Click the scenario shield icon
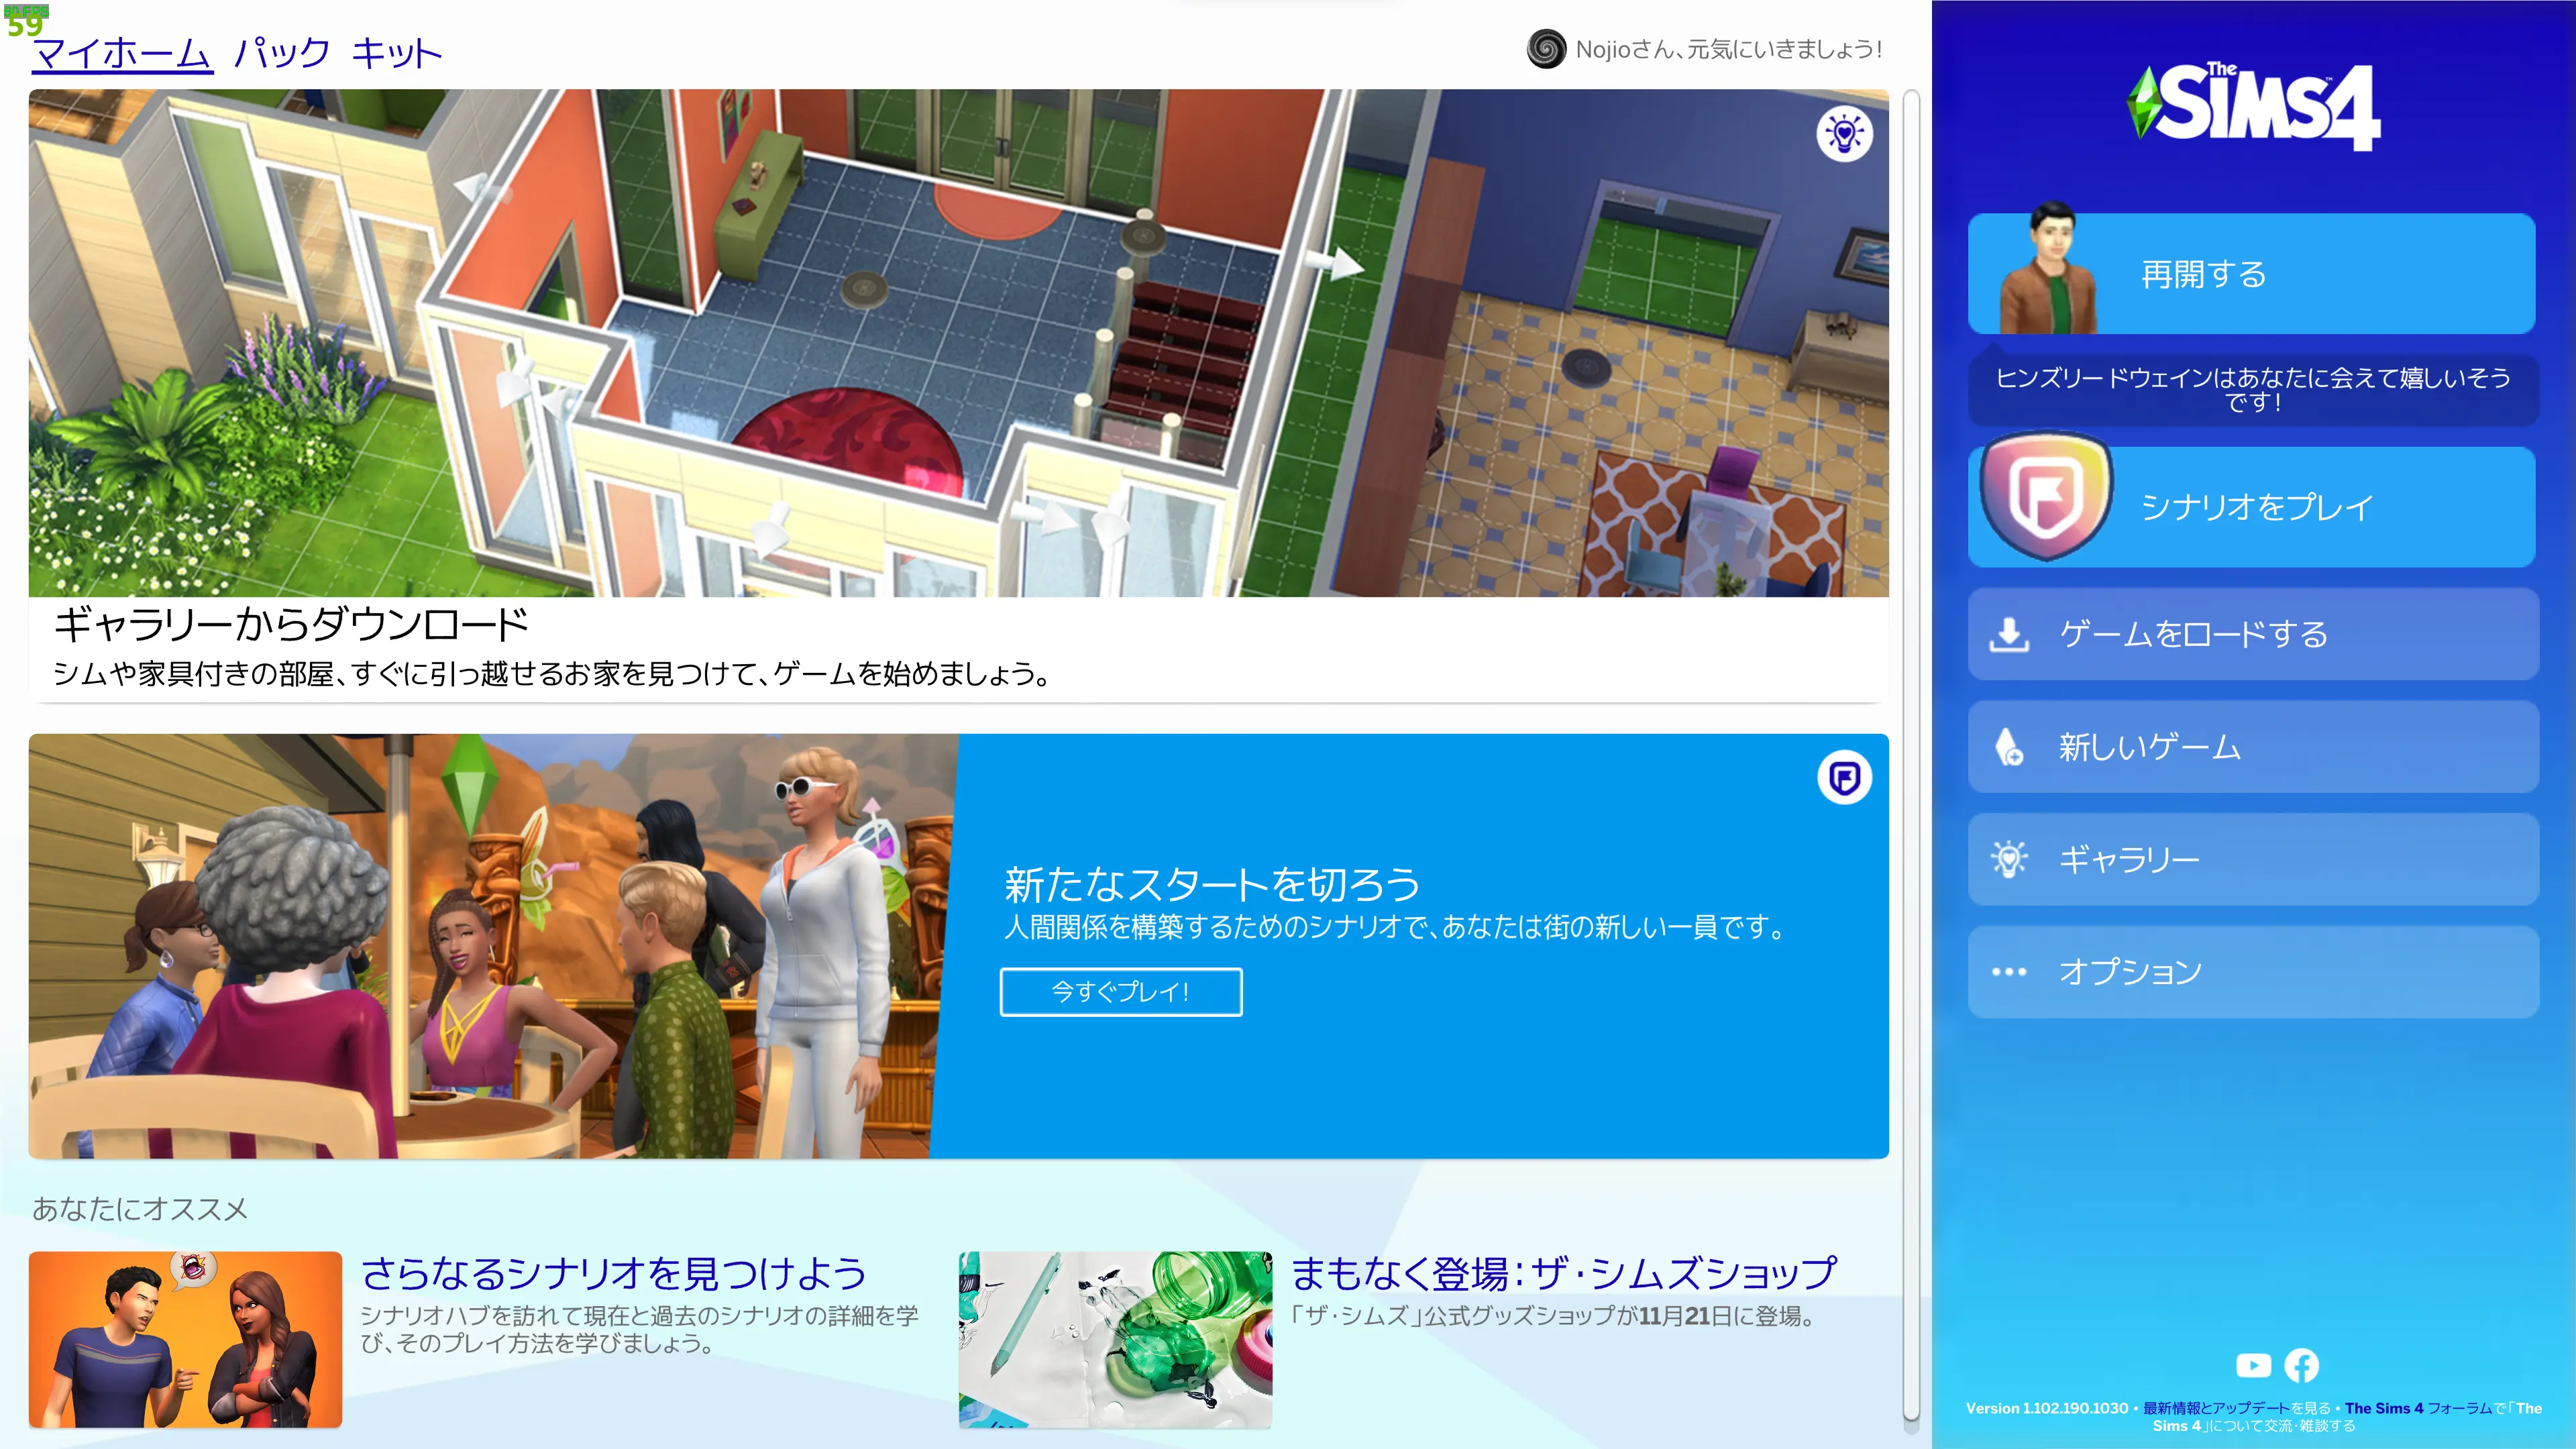The height and width of the screenshot is (1449, 2576). click(x=2046, y=495)
